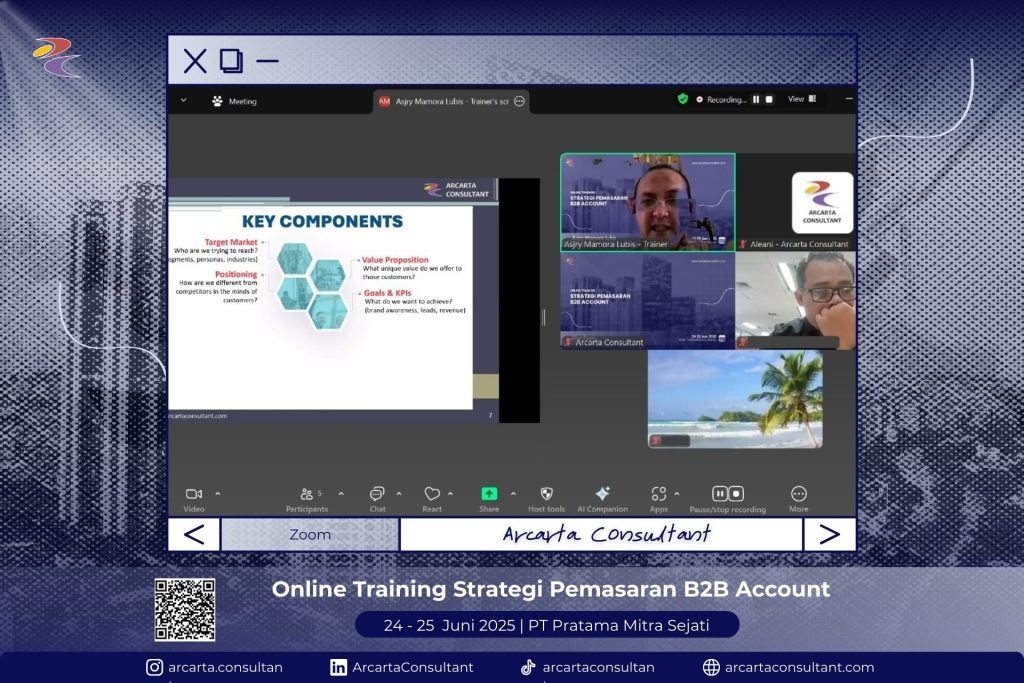Open the View layout menu
The height and width of the screenshot is (683, 1024).
(x=802, y=100)
